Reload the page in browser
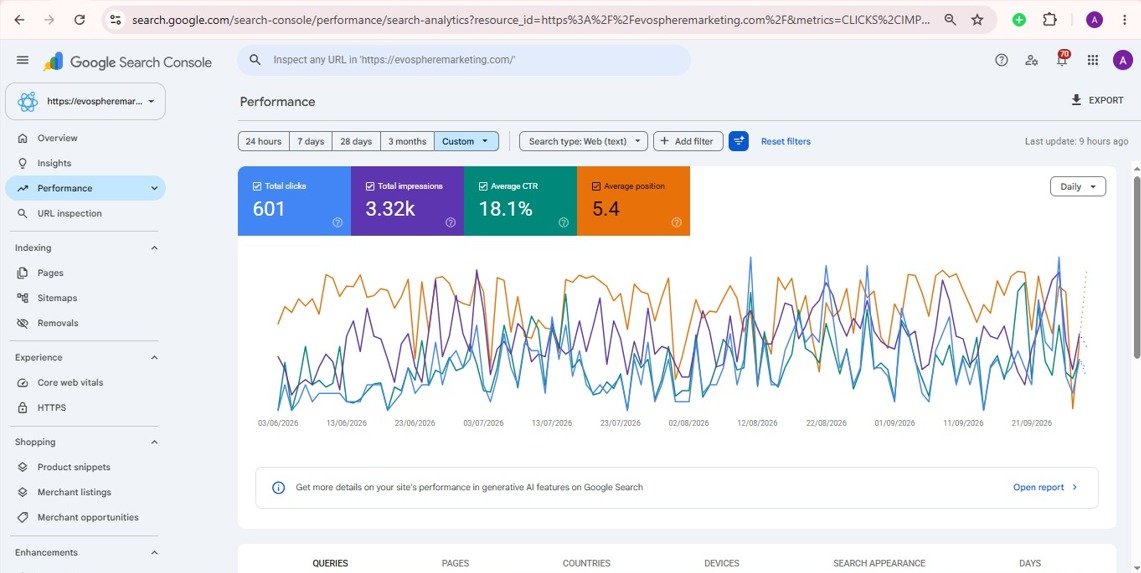Viewport: 1141px width, 573px height. 79,20
